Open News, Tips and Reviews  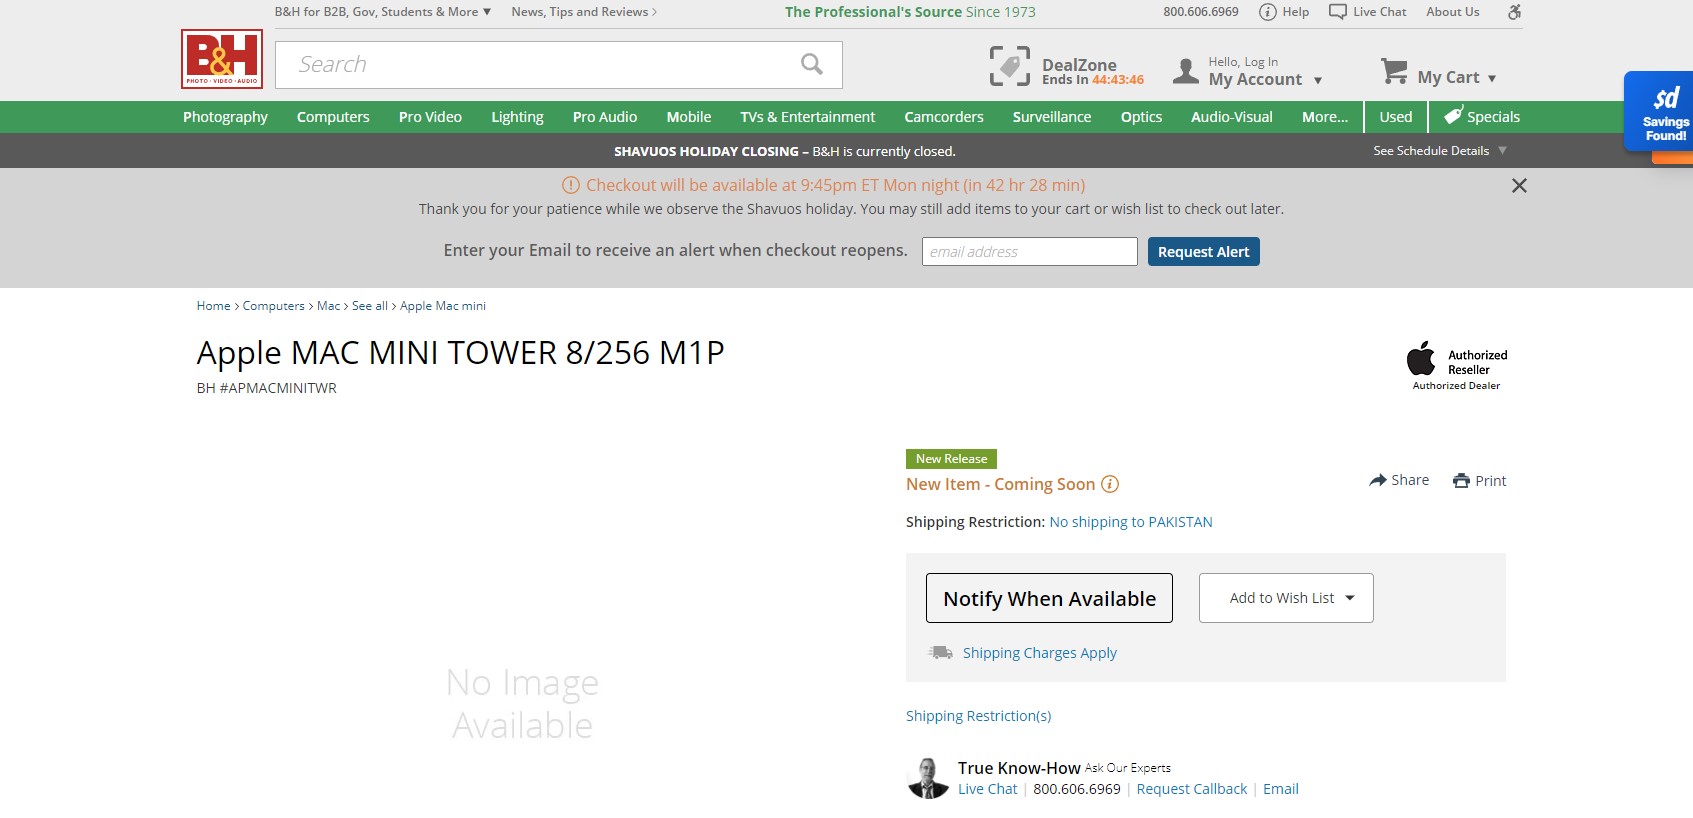click(x=584, y=12)
